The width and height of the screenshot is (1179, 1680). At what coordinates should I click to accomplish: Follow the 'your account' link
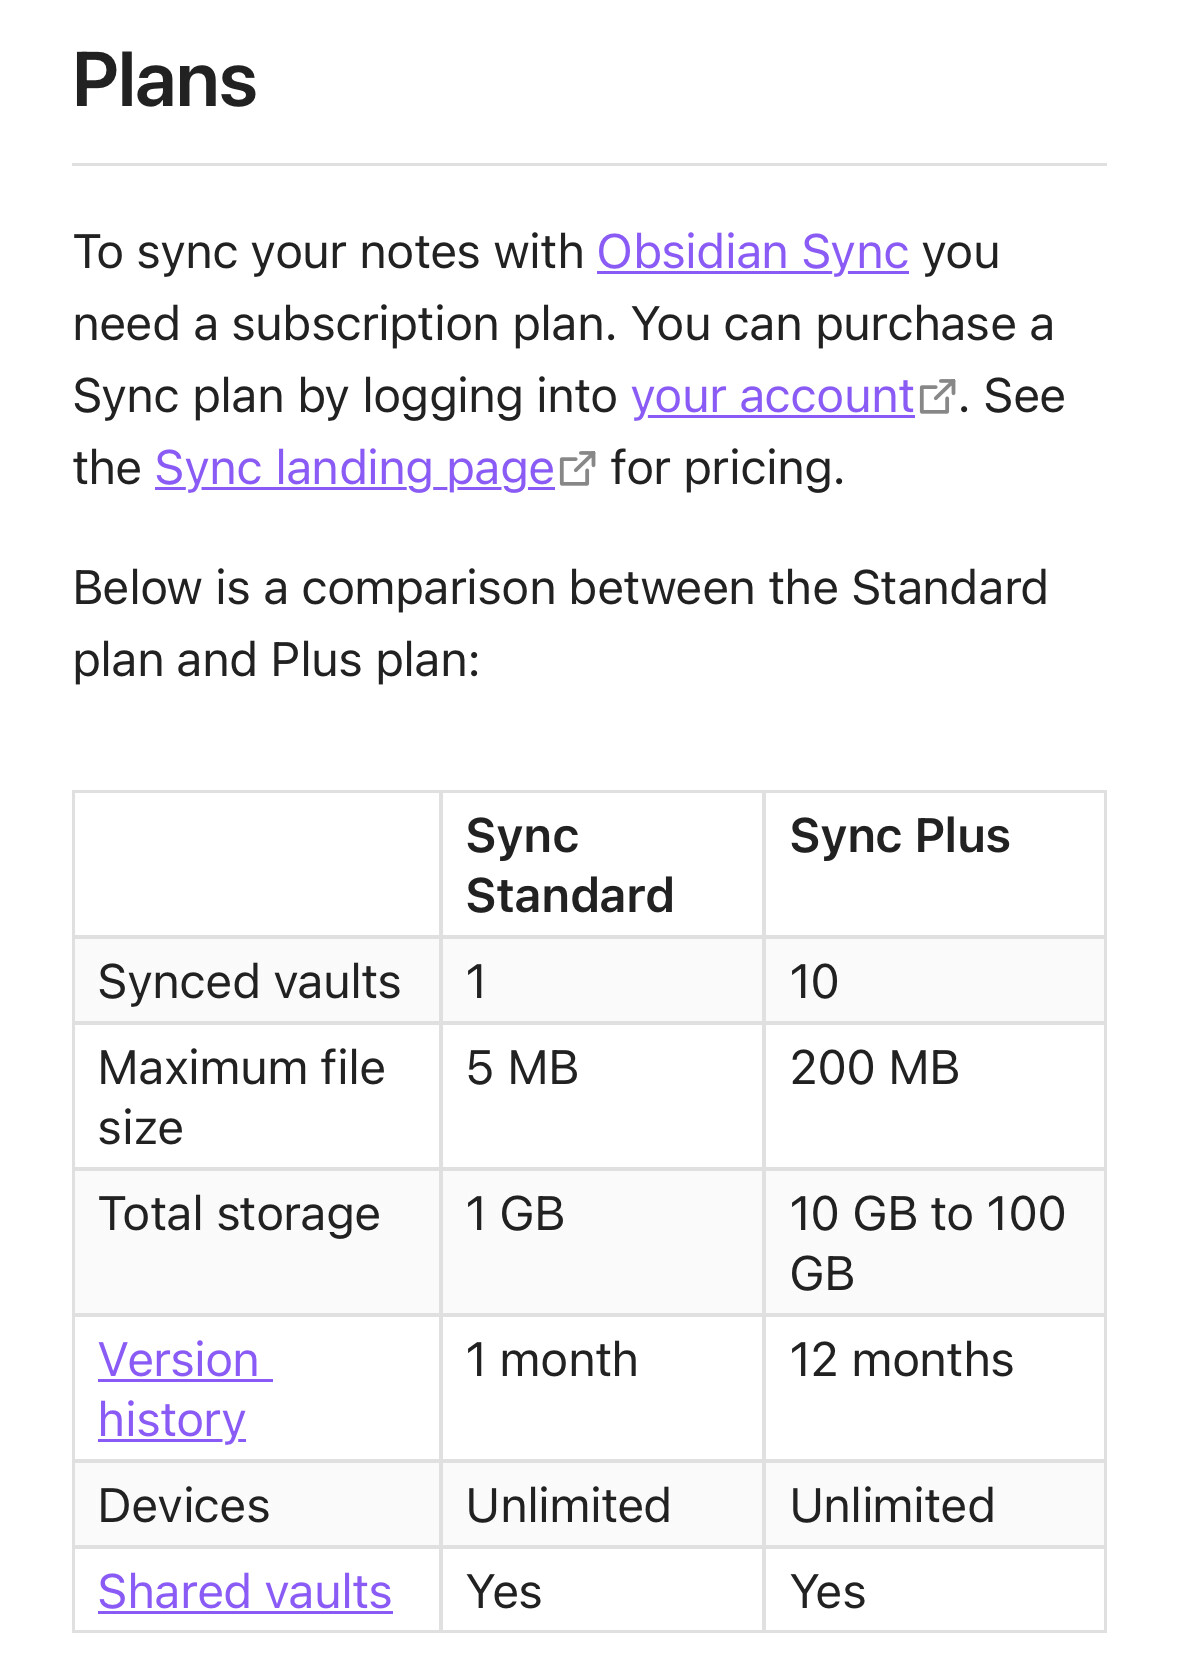pyautogui.click(x=772, y=396)
